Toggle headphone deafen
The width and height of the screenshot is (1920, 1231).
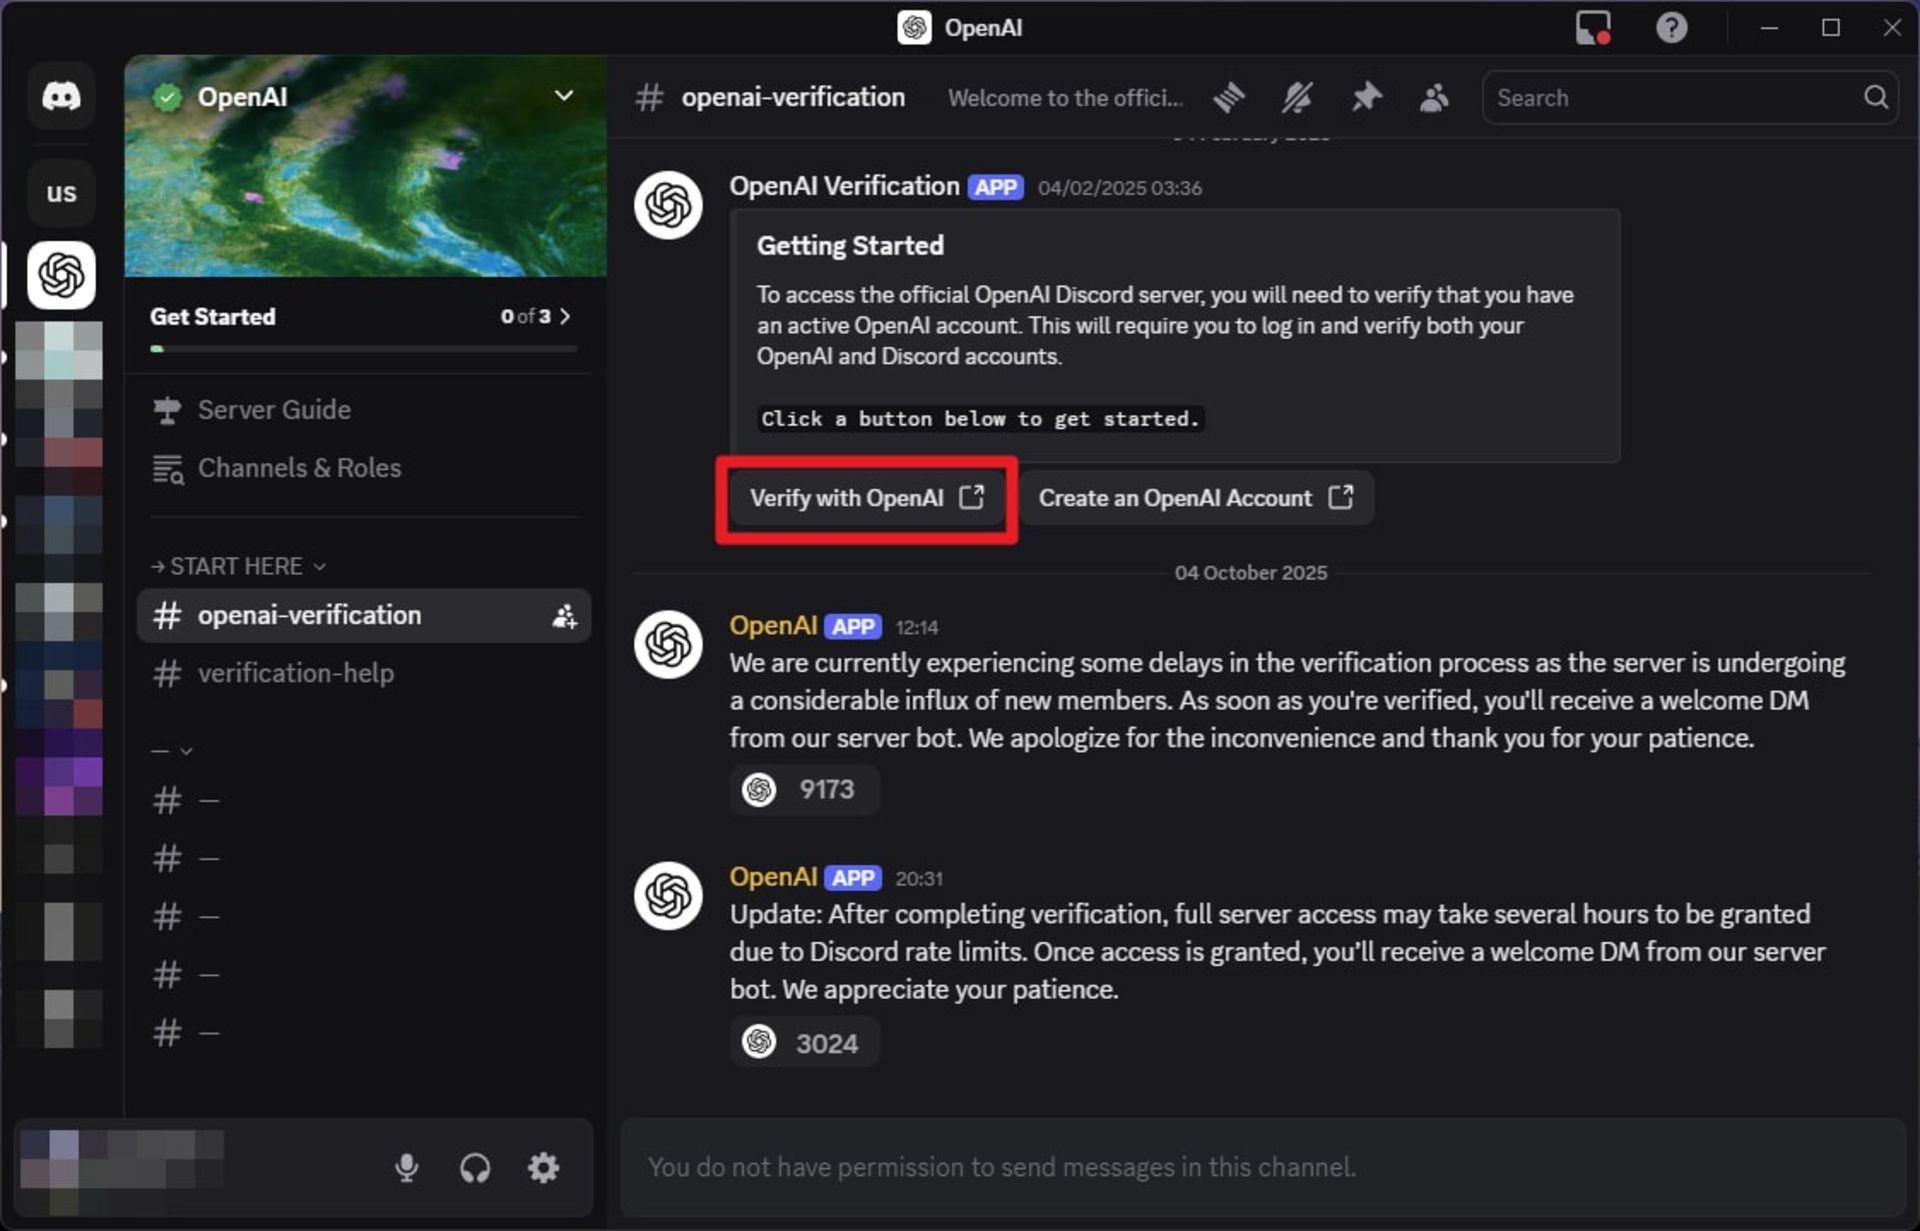(x=475, y=1167)
